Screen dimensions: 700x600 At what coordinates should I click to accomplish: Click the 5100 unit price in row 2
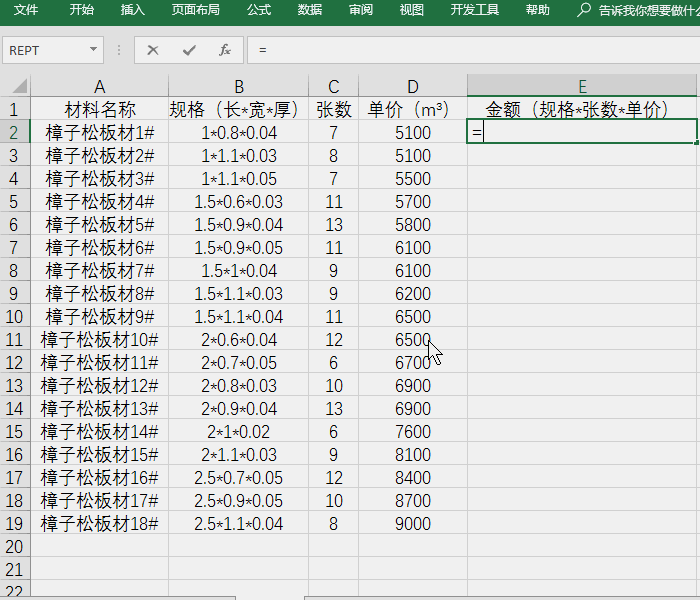click(412, 132)
